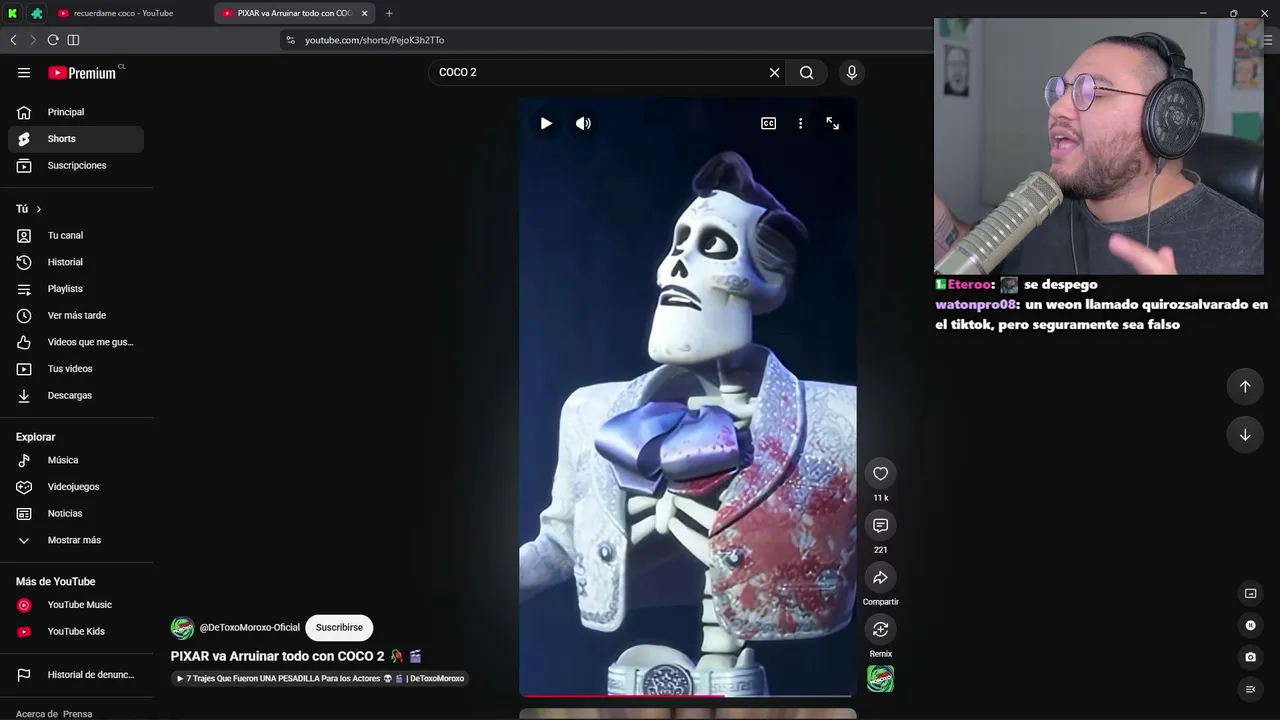The height and width of the screenshot is (720, 1280).
Task: Close the 'PIXAR va Arruinar todo' tab
Action: (x=364, y=13)
